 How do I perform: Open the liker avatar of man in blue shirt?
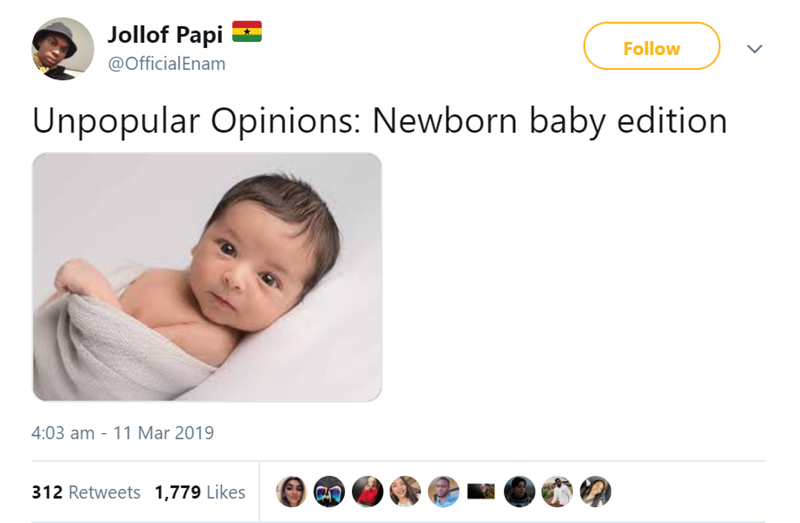click(443, 491)
